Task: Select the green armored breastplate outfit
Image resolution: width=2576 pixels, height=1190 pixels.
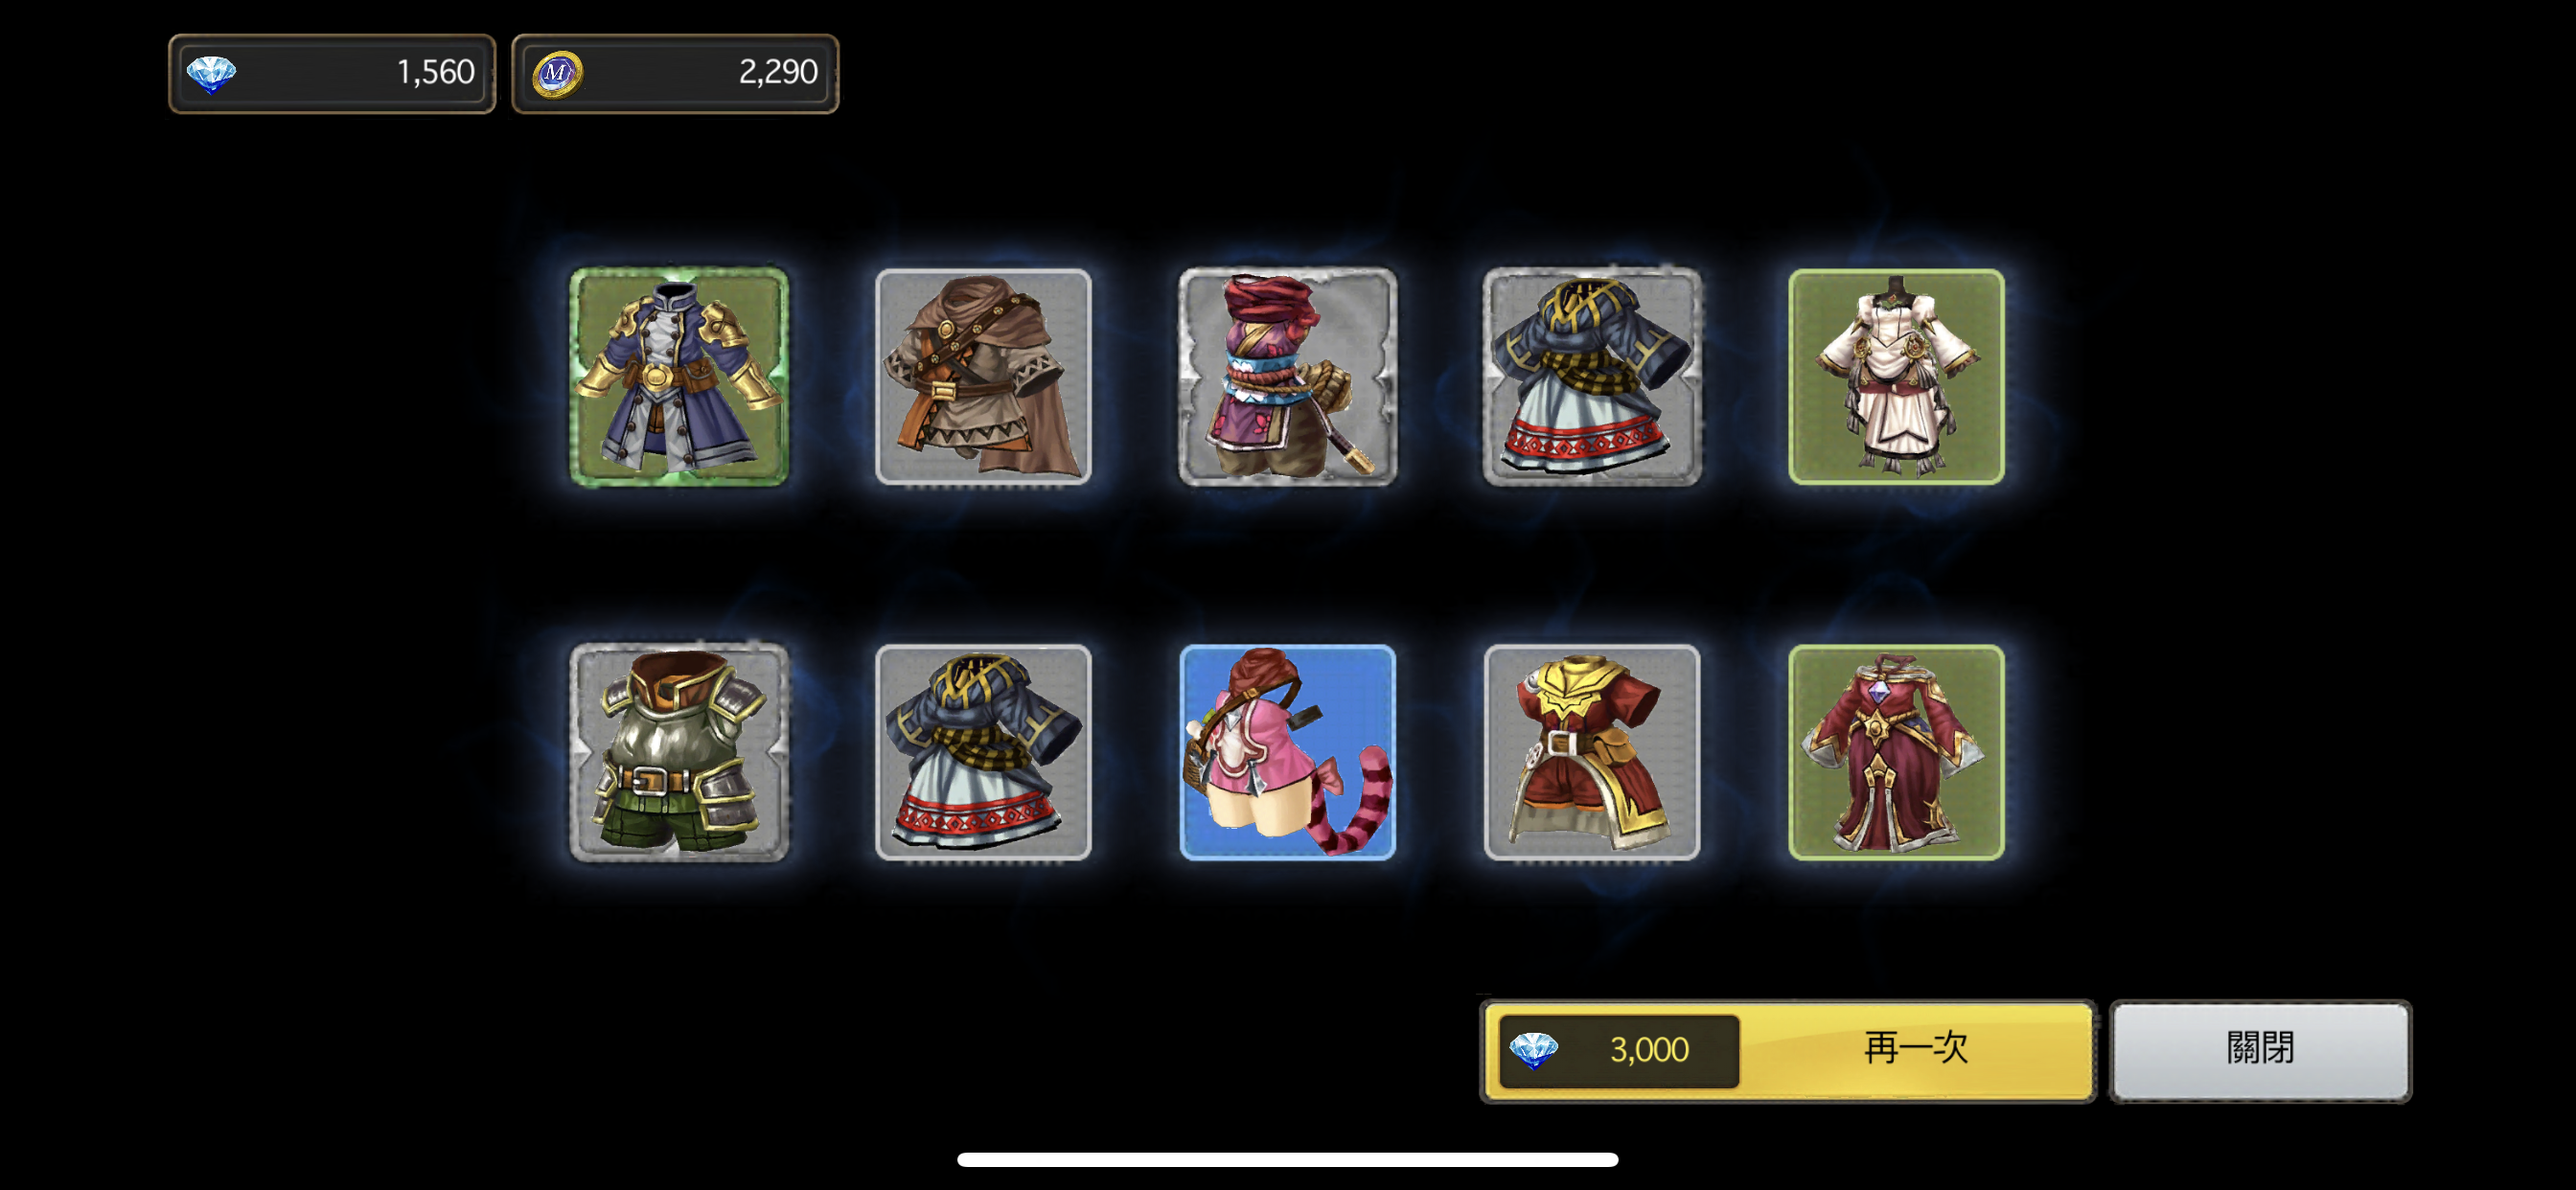Action: 679,752
